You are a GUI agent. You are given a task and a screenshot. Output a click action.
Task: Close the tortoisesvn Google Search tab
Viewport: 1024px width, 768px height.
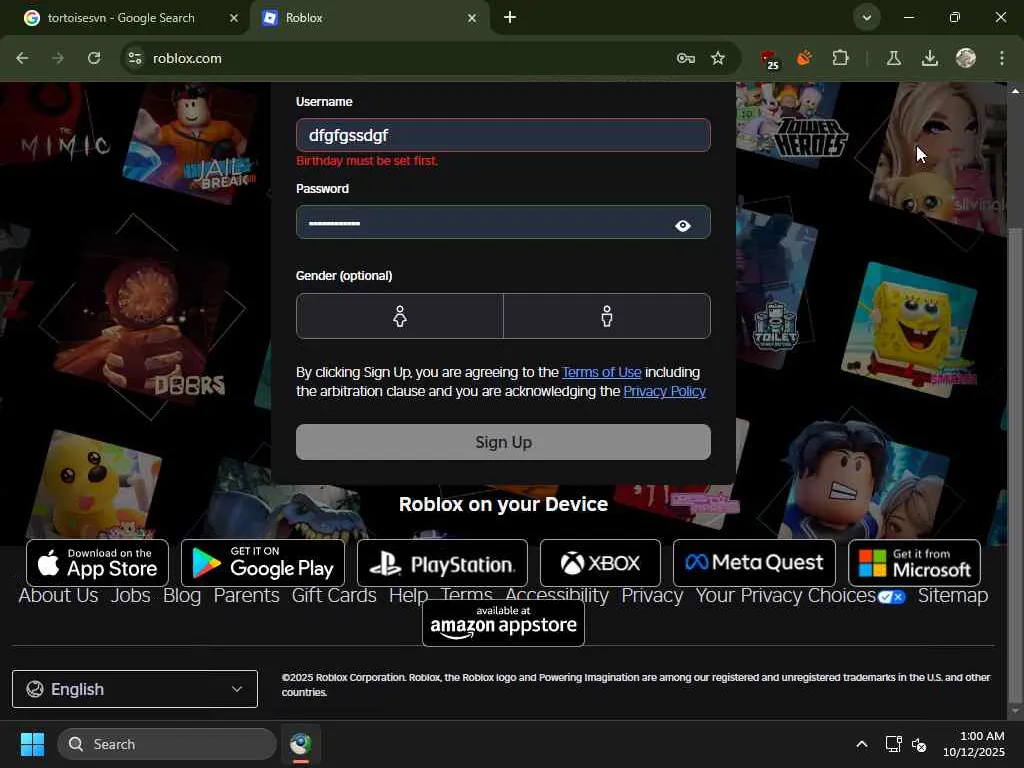[234, 18]
